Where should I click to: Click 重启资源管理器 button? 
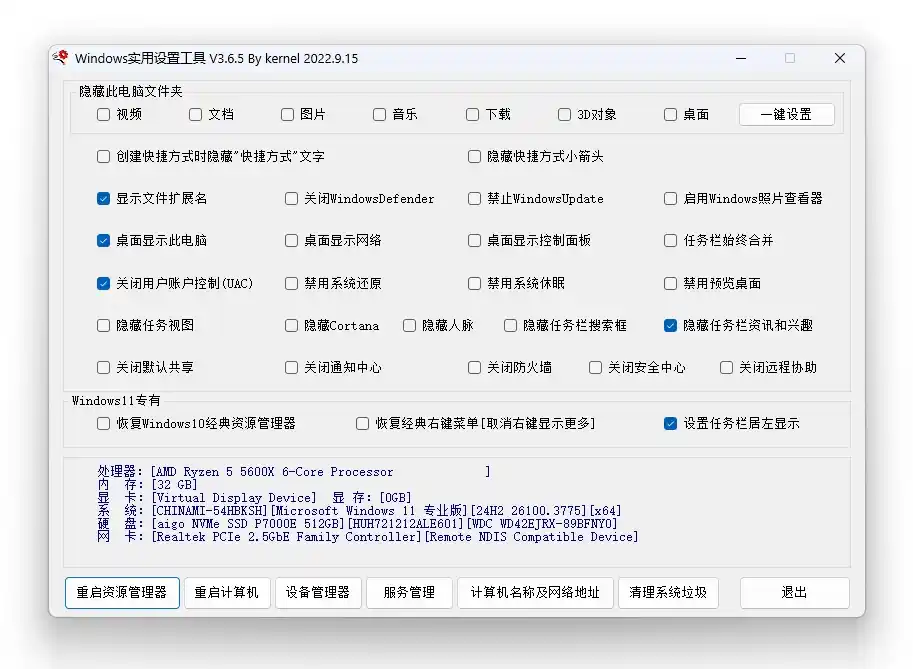(122, 593)
